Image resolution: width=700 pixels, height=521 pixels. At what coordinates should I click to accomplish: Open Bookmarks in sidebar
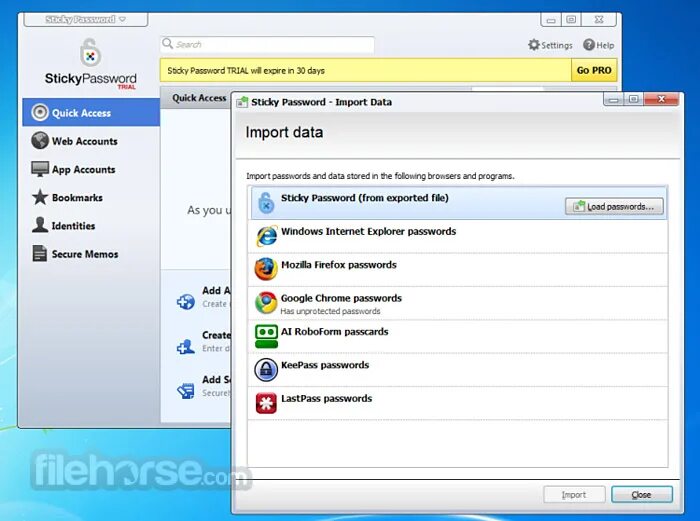[x=91, y=197]
